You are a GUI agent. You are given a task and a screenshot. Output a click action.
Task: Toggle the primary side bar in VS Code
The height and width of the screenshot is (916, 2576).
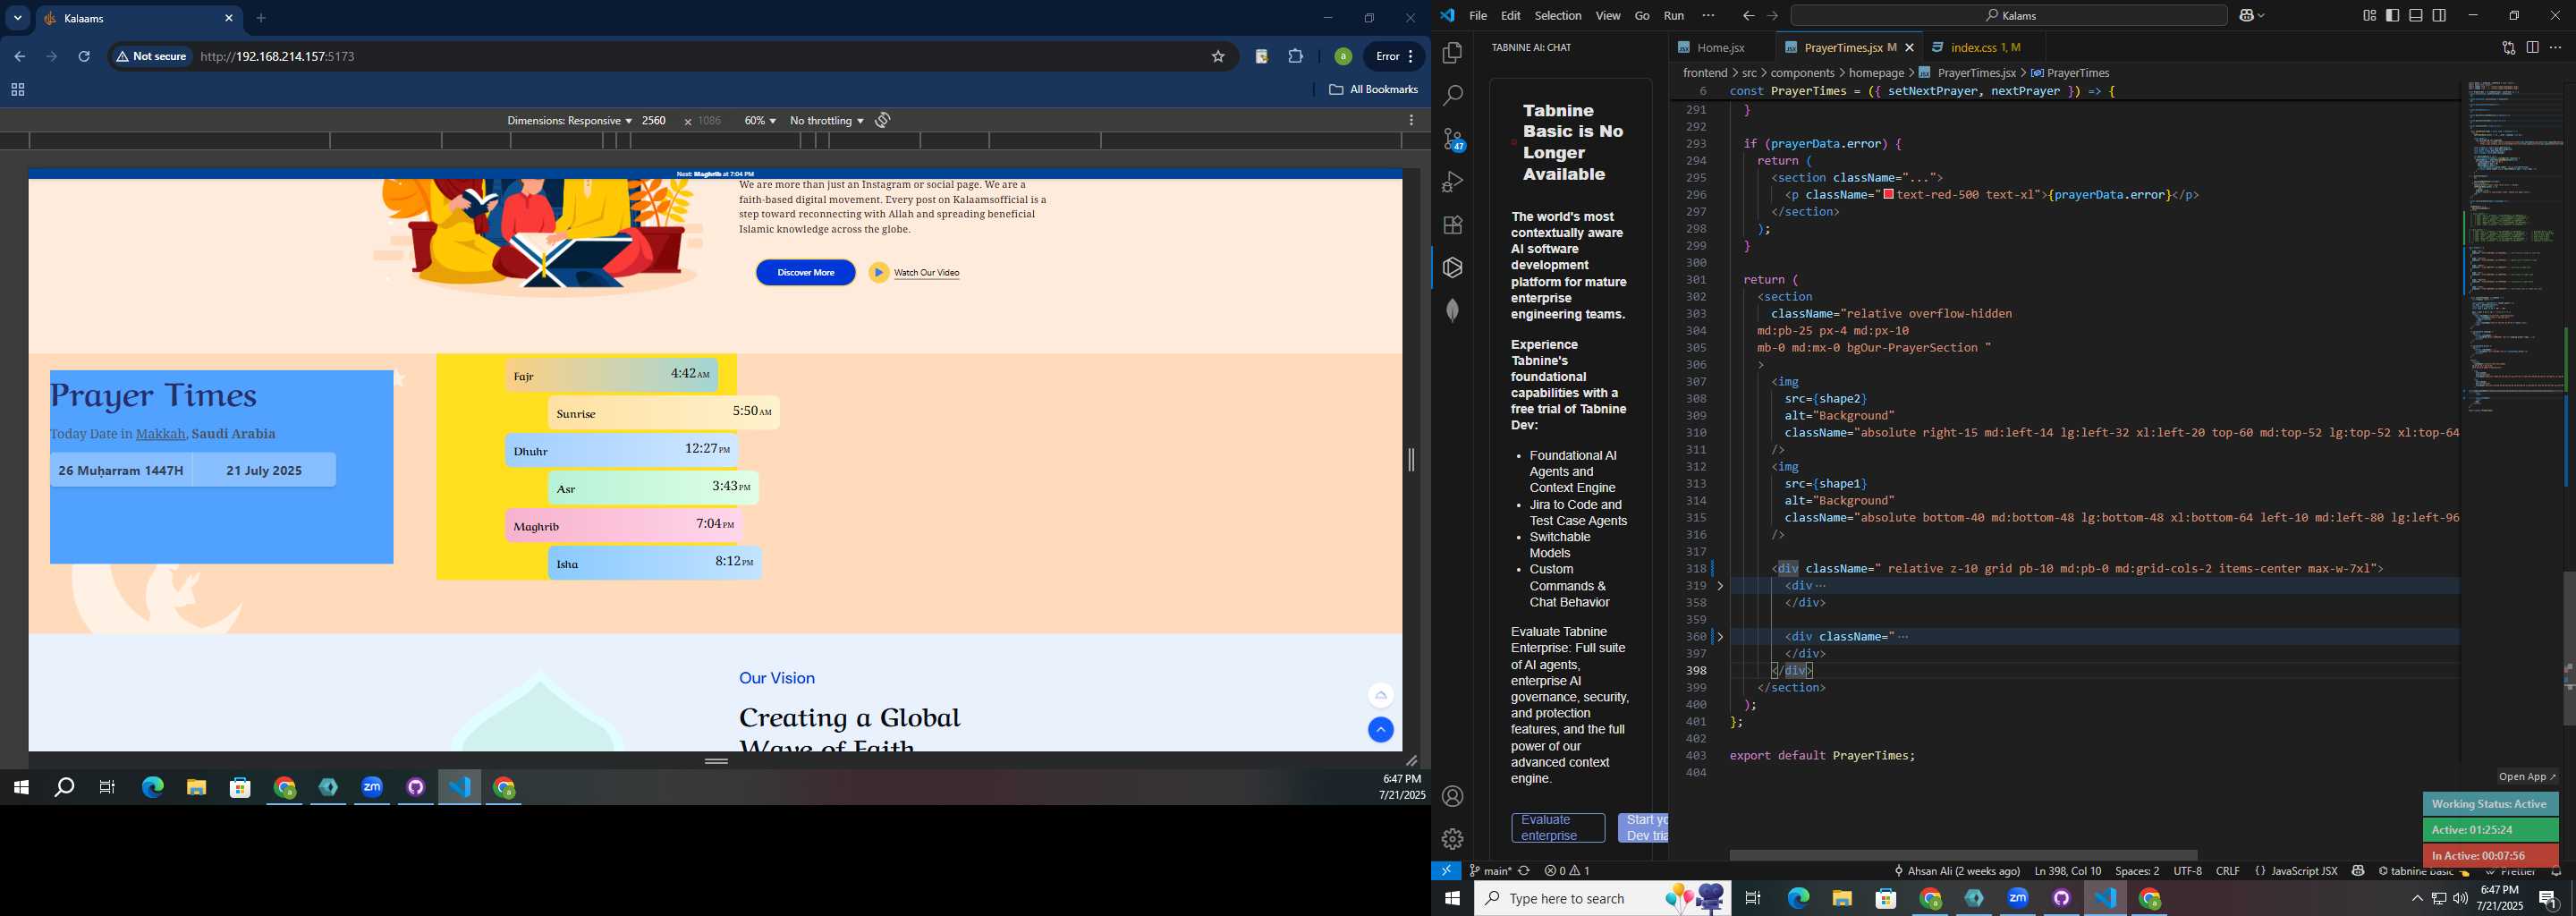(x=2393, y=16)
